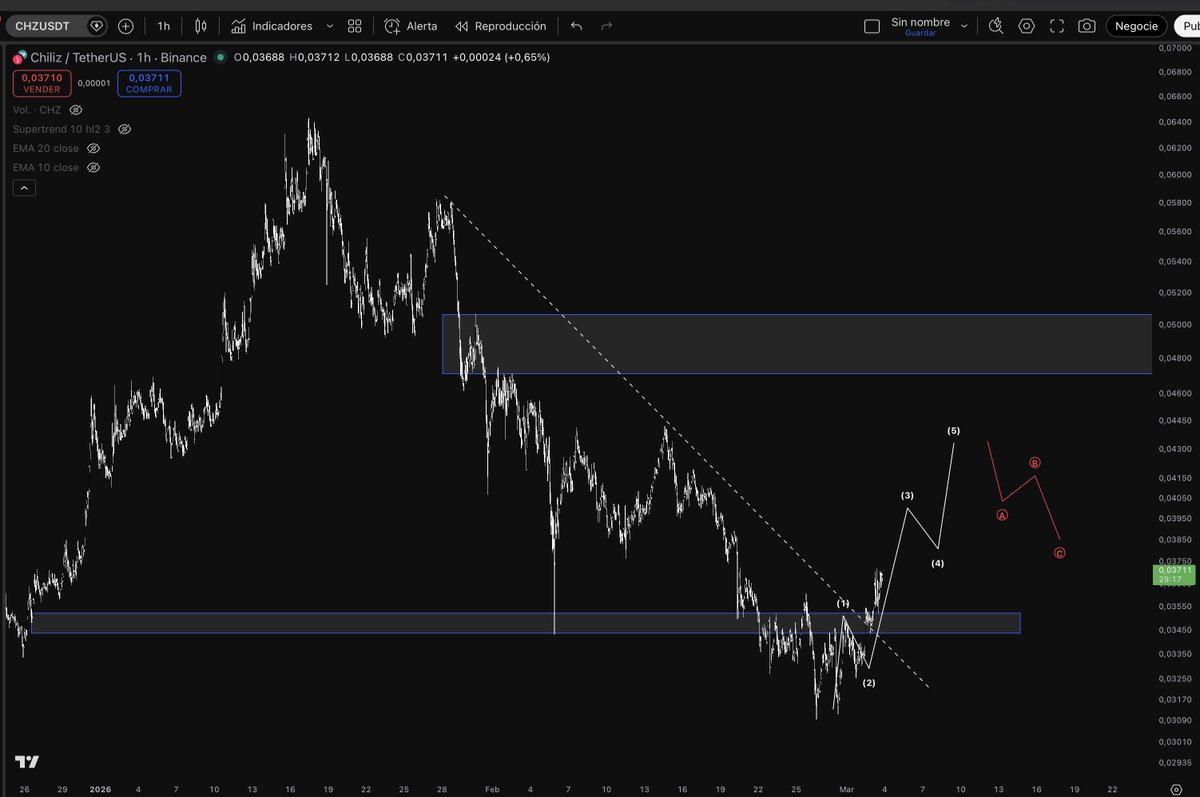The width and height of the screenshot is (1200, 797).
Task: Select the wave (3) label
Action: (907, 496)
